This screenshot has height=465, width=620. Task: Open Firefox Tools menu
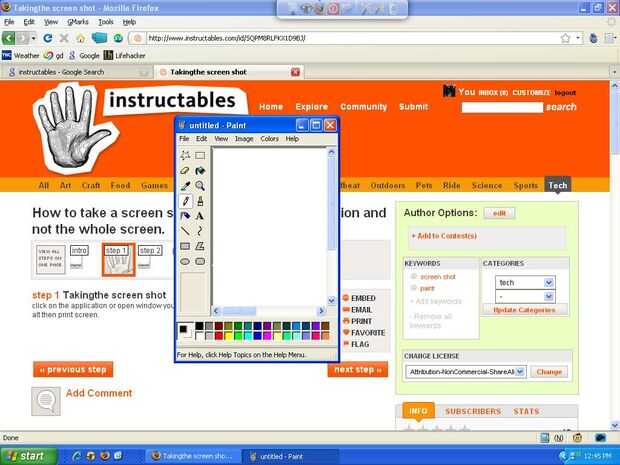coord(106,22)
